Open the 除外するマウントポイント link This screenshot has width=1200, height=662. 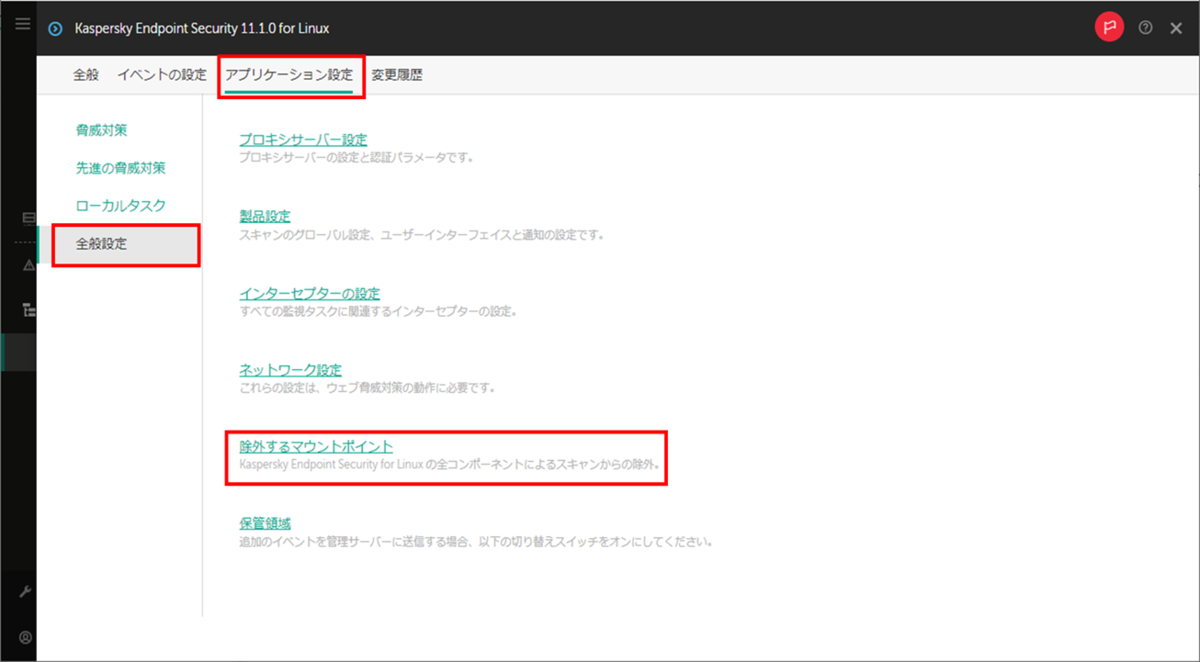click(x=317, y=446)
